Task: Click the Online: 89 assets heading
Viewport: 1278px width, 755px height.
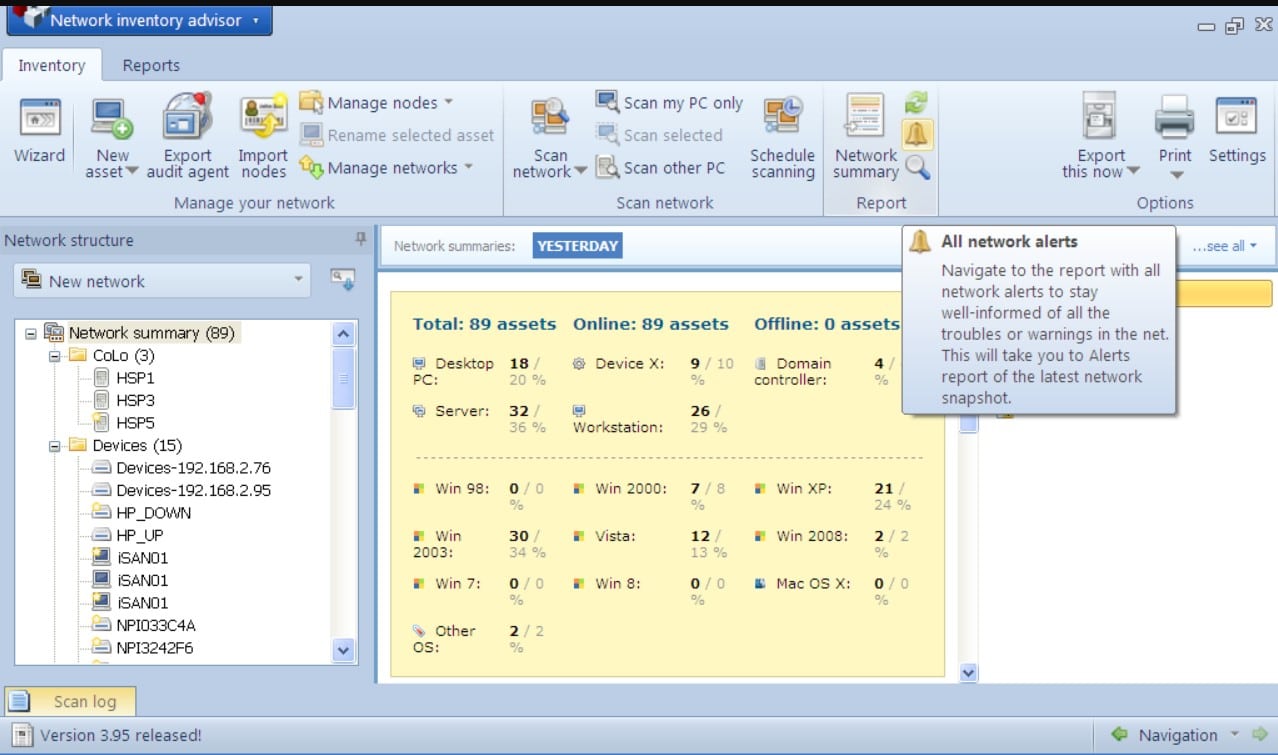Action: (651, 324)
